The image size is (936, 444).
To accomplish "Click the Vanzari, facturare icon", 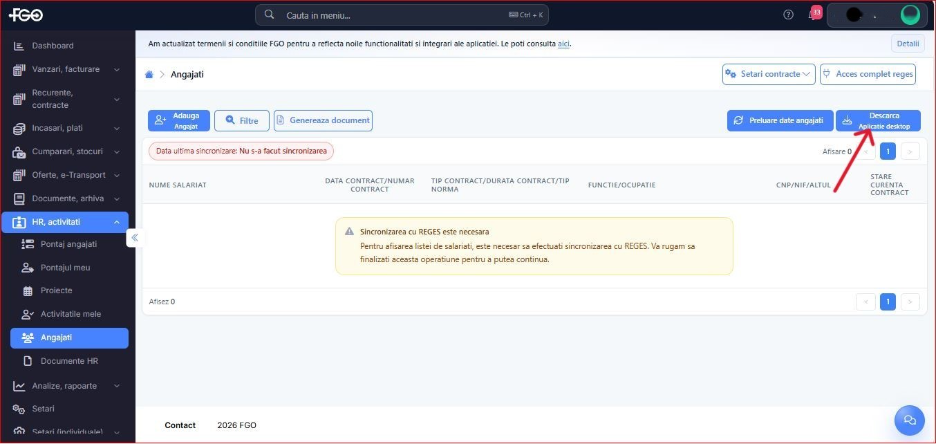I will [x=19, y=70].
